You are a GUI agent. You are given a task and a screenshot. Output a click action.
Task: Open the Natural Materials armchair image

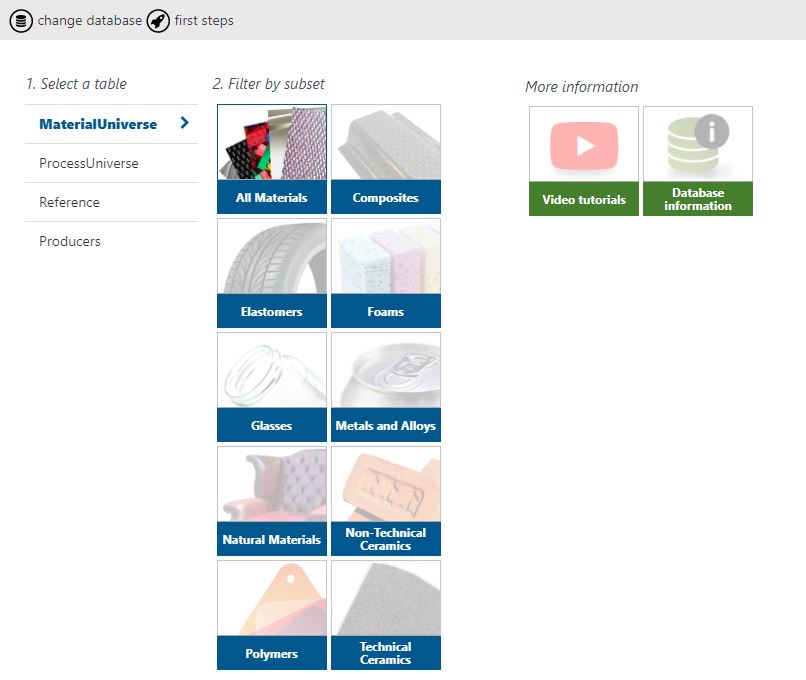pos(272,485)
